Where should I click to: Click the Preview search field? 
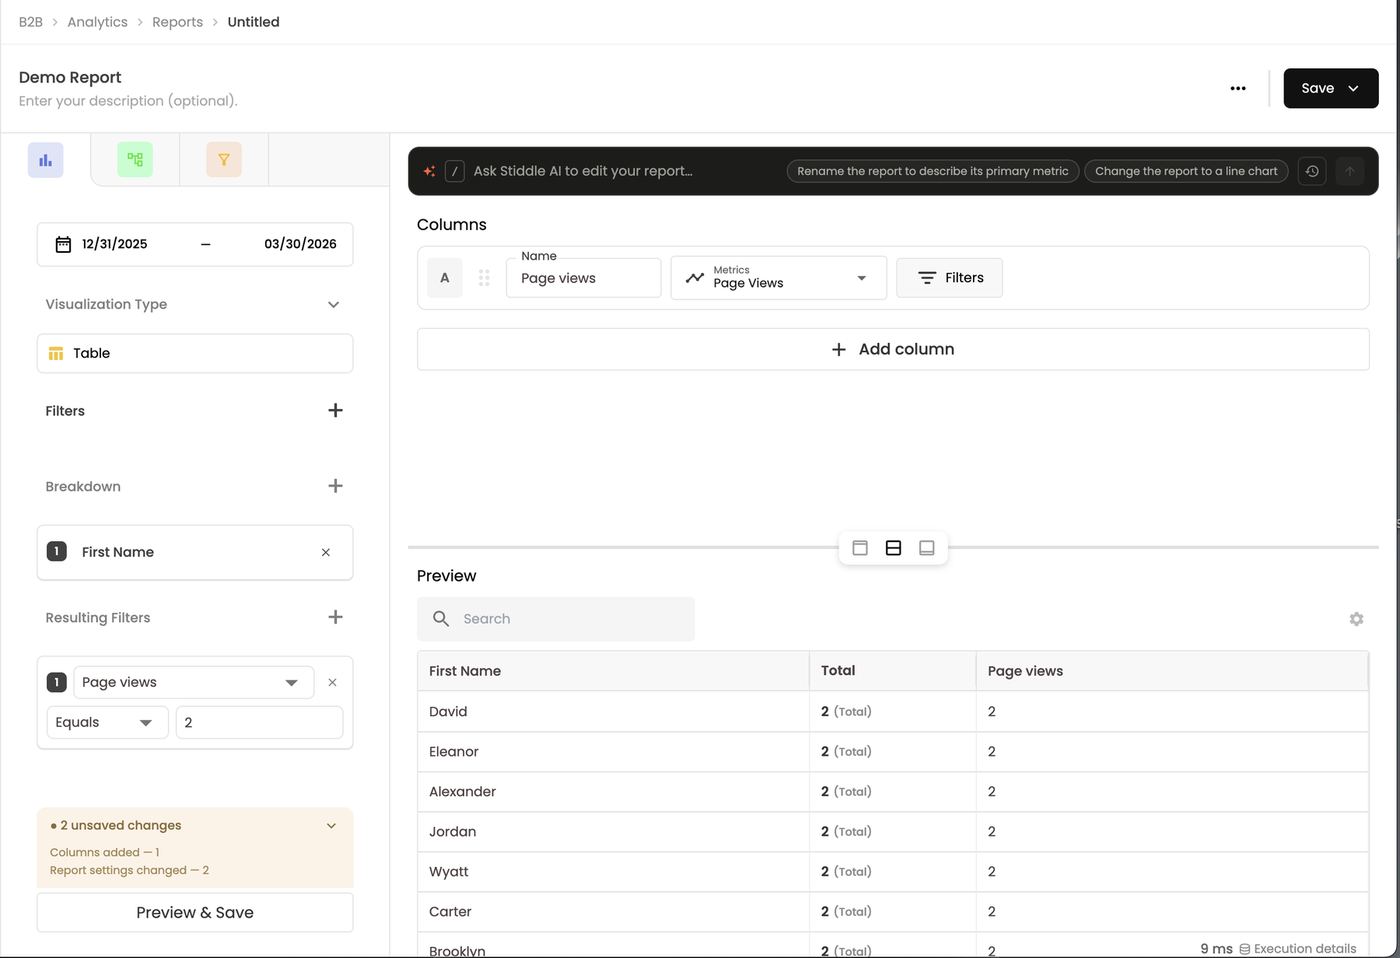556,619
